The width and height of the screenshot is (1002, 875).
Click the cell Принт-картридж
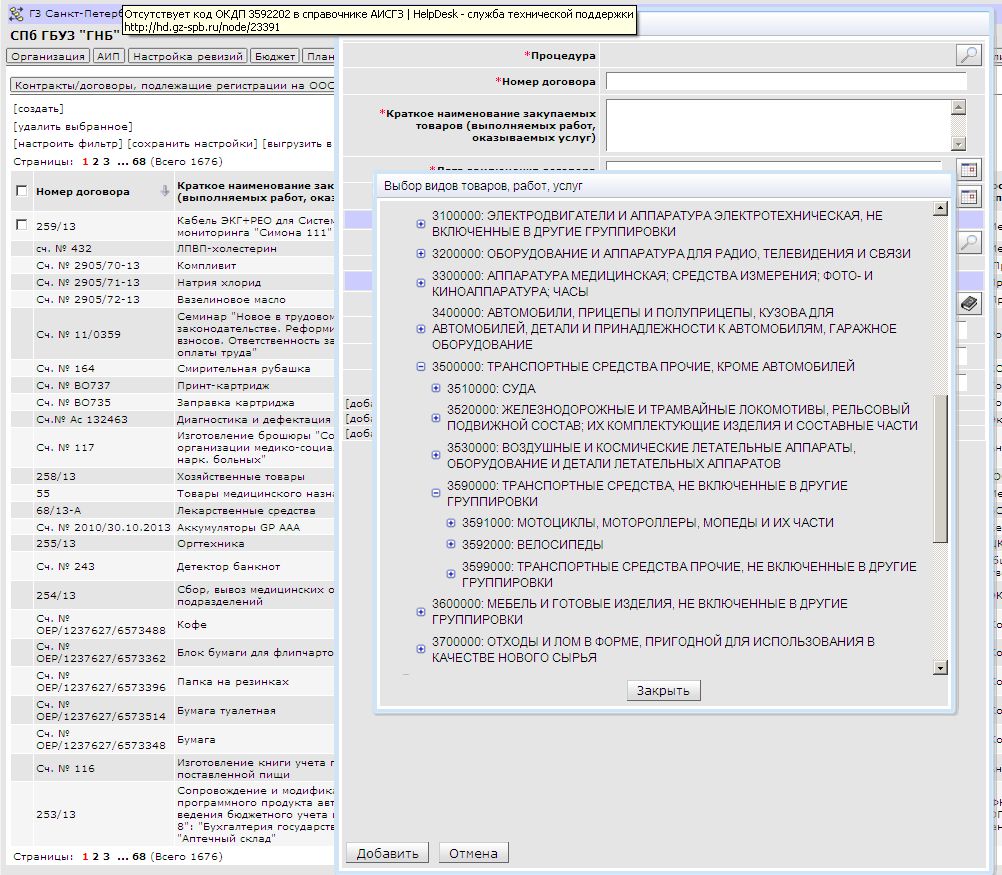point(223,385)
